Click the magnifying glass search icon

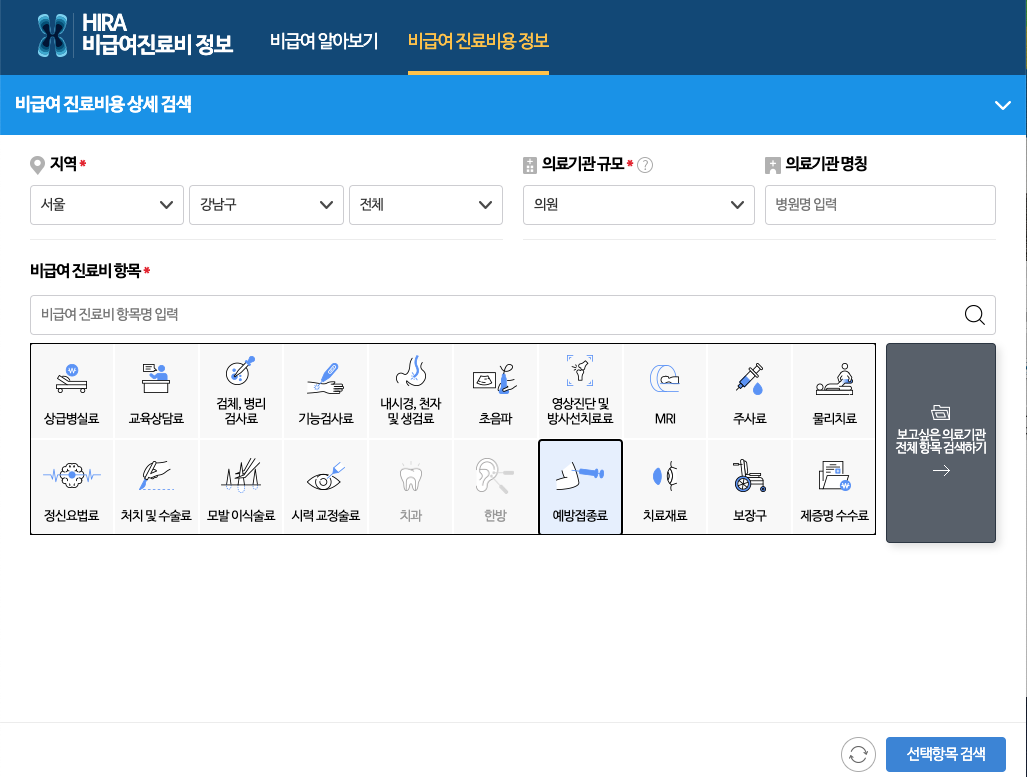973,314
